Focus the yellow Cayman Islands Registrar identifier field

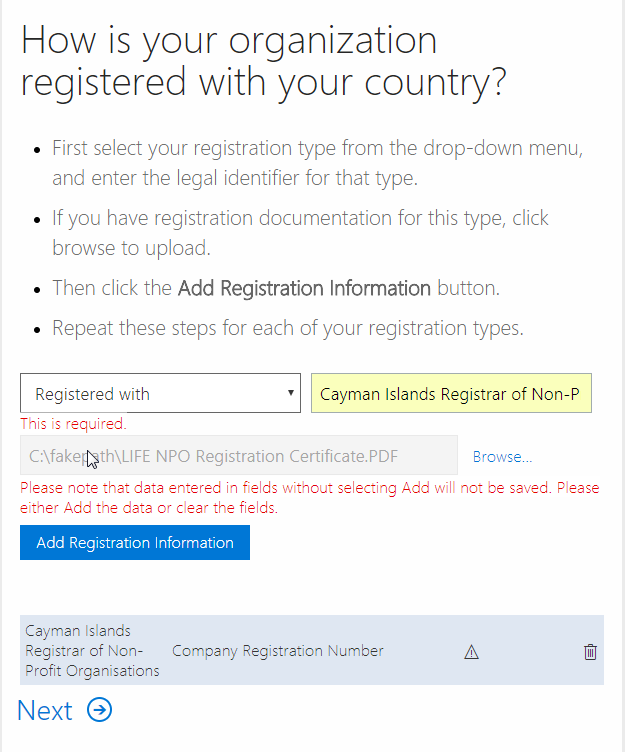coord(451,393)
